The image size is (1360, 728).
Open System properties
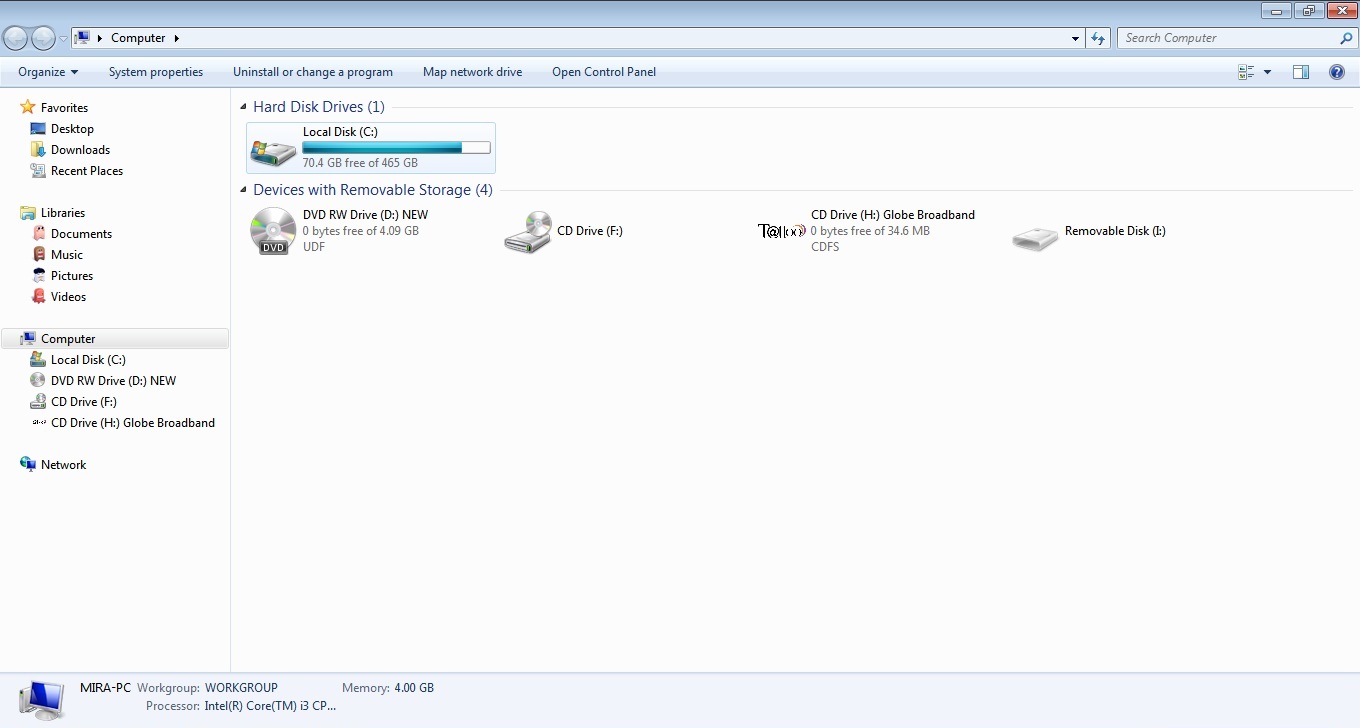[x=156, y=72]
